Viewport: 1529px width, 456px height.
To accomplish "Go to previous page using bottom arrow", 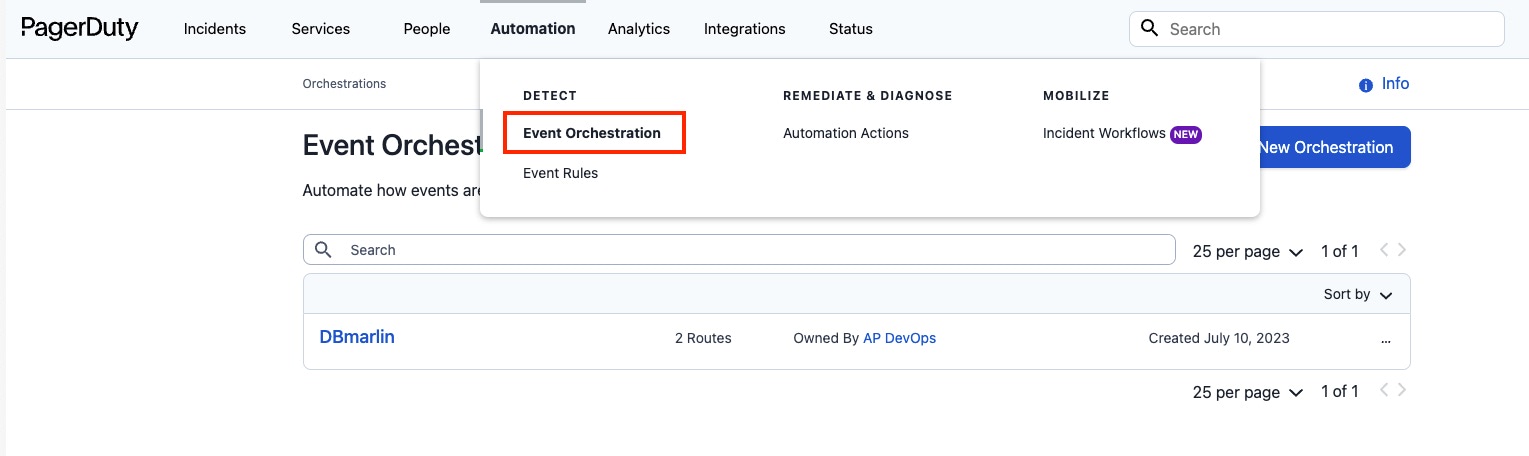I will click(1384, 390).
